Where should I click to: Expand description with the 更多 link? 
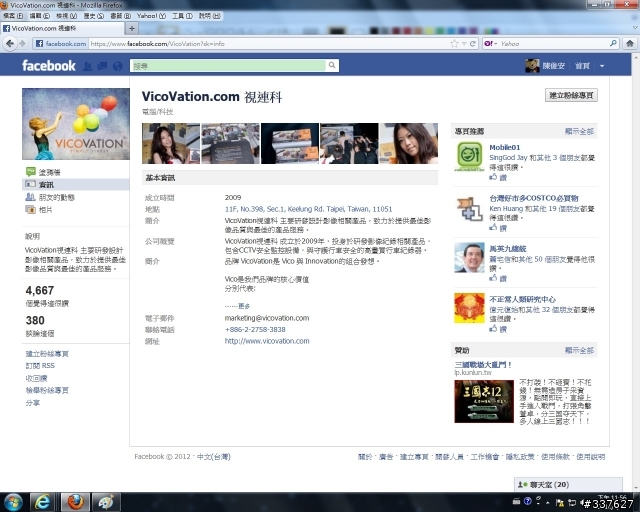click(244, 306)
